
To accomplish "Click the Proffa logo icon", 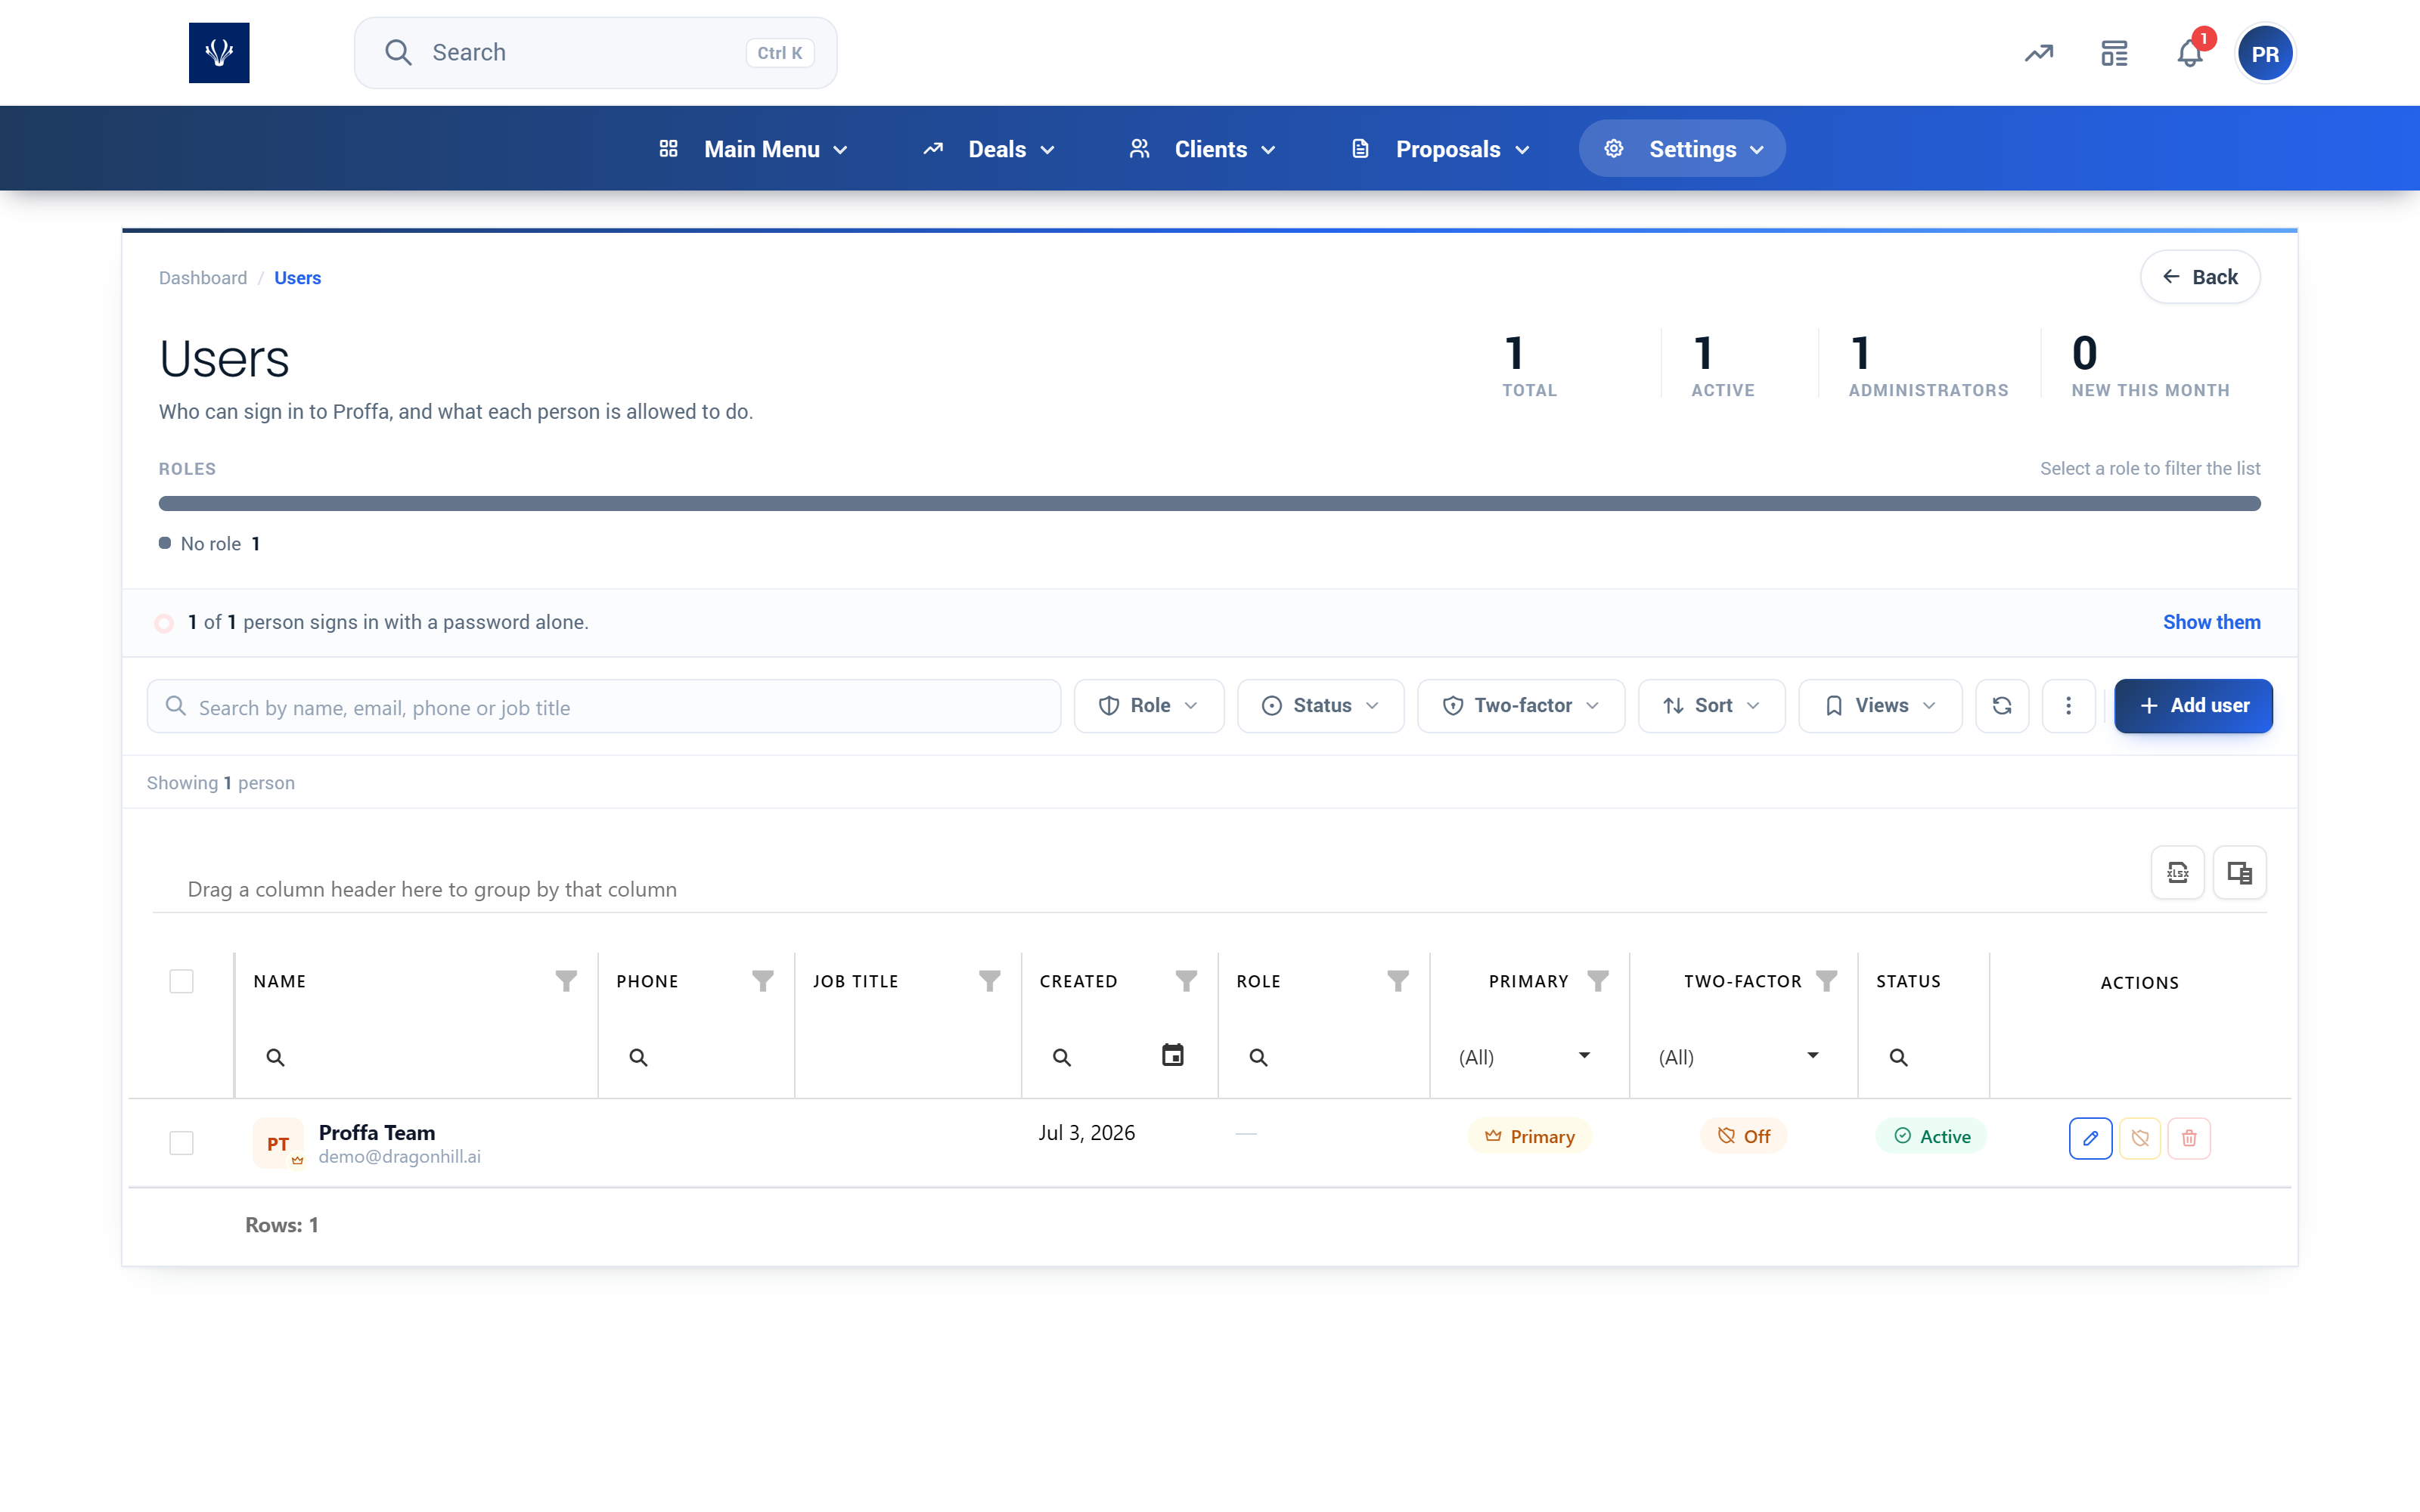I will click(219, 53).
